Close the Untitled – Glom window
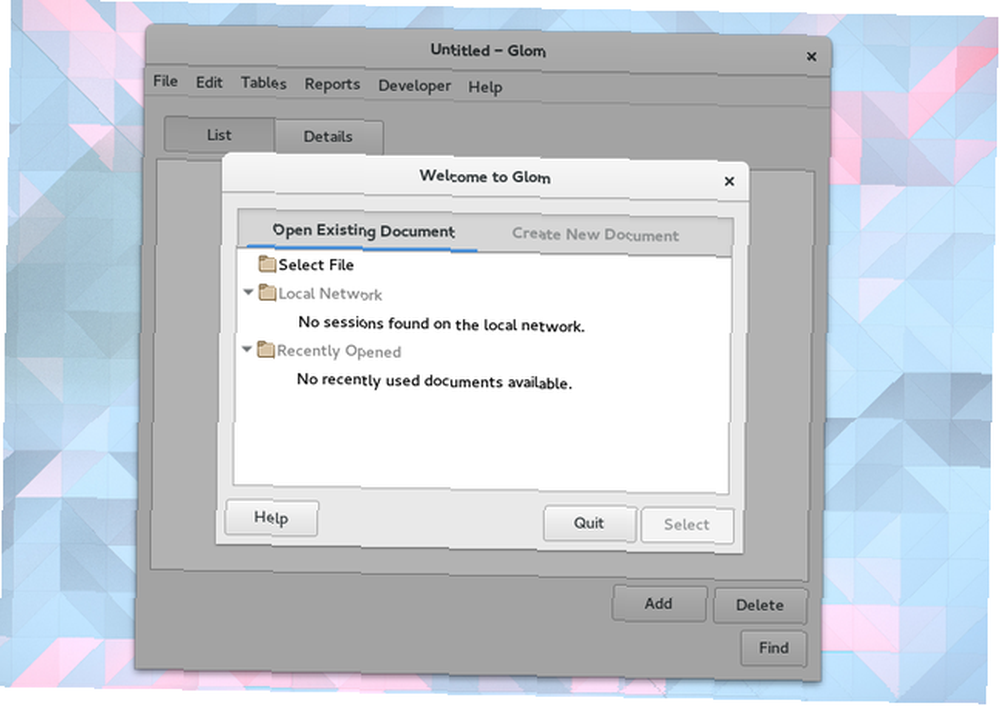Viewport: 1000px width, 706px height. (x=811, y=57)
